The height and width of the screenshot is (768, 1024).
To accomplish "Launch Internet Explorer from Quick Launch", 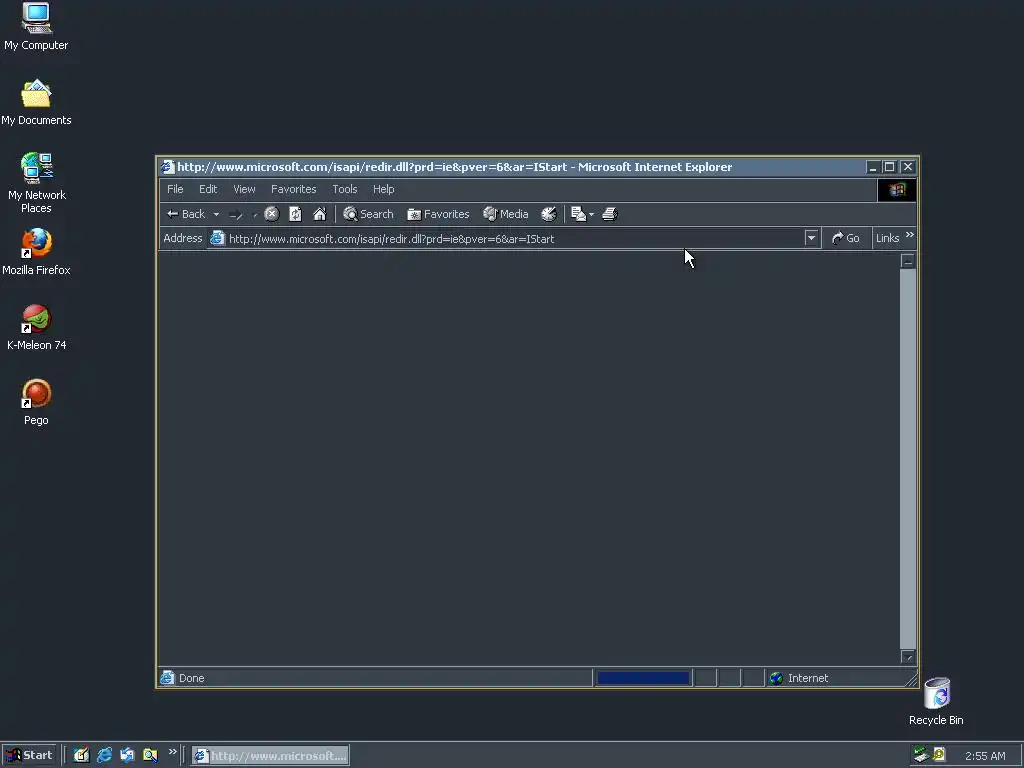I will pos(104,755).
